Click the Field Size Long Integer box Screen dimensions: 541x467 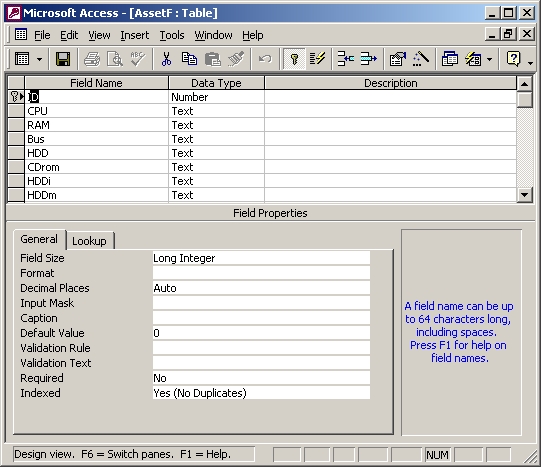coord(261,258)
